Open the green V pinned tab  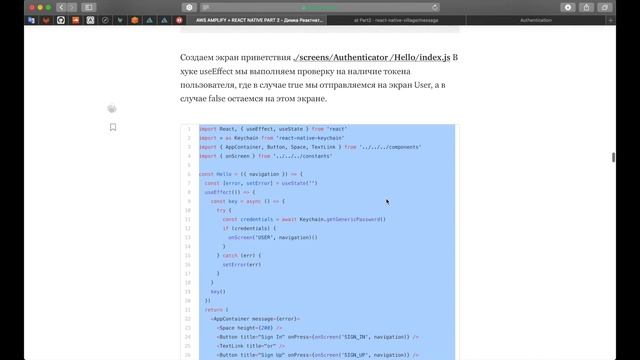coord(120,20)
